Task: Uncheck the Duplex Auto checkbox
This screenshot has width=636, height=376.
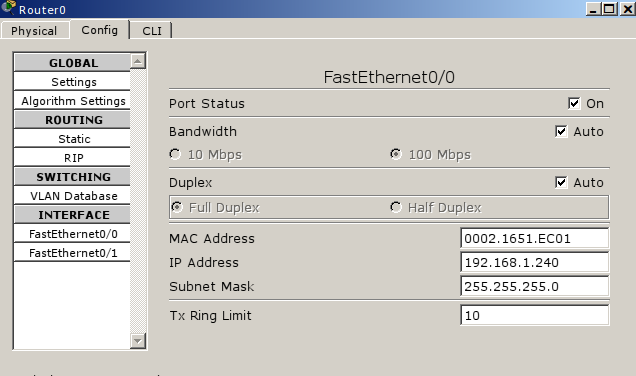Action: [561, 183]
